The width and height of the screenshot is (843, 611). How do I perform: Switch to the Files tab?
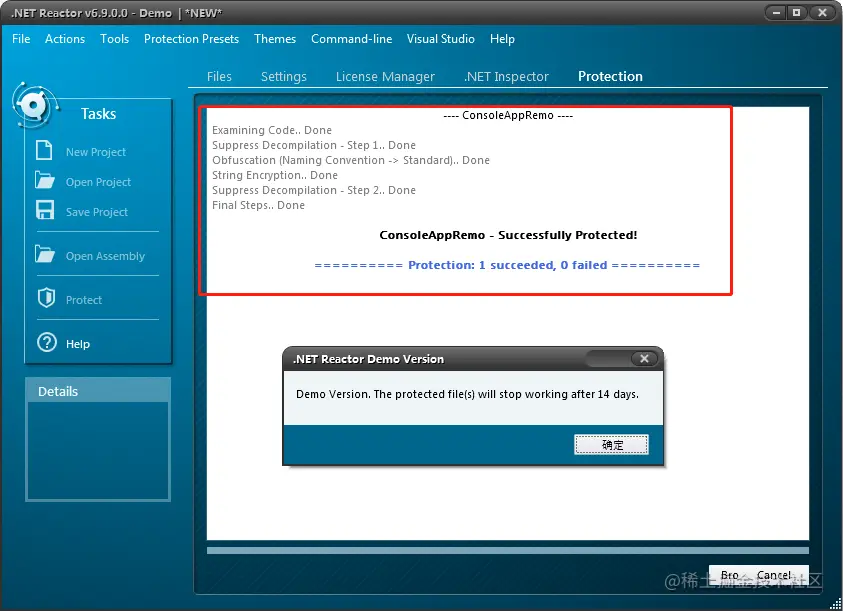[219, 76]
